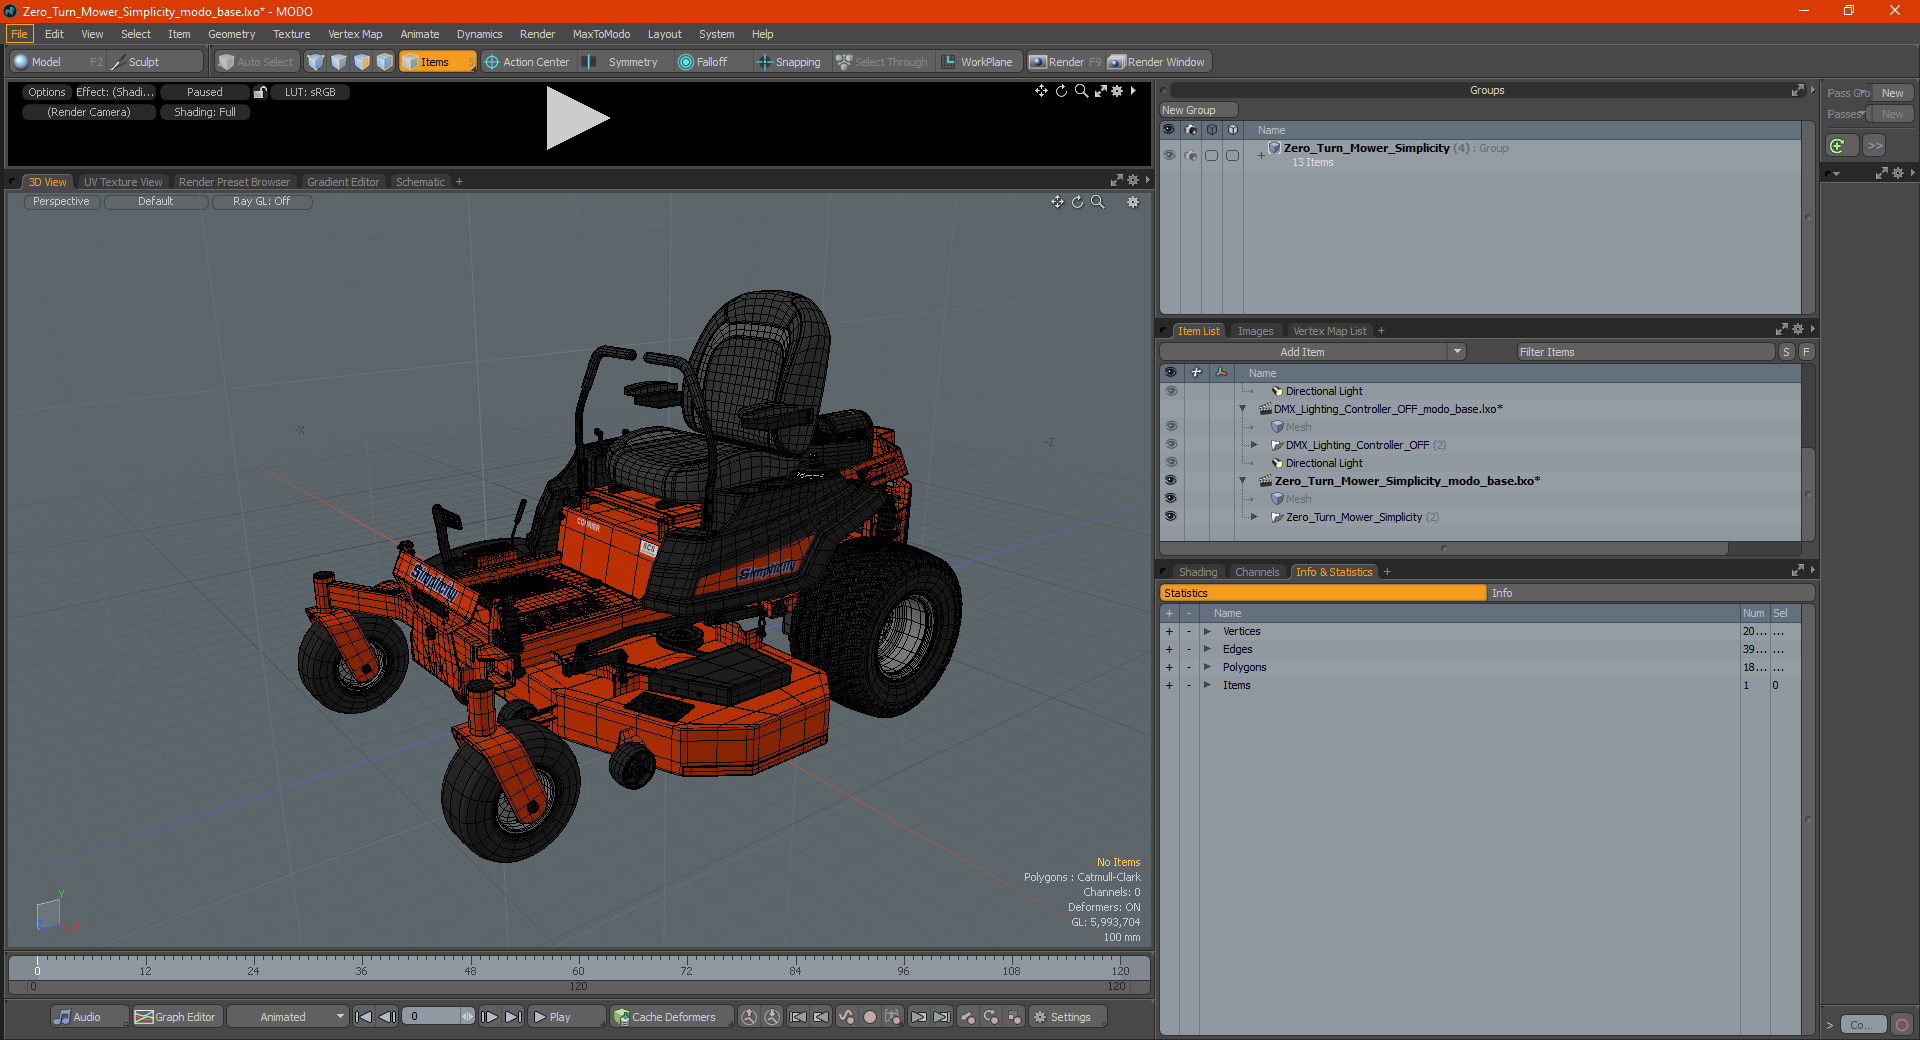Start the preview render play arrow
Screen dimensions: 1920x1040
click(577, 119)
